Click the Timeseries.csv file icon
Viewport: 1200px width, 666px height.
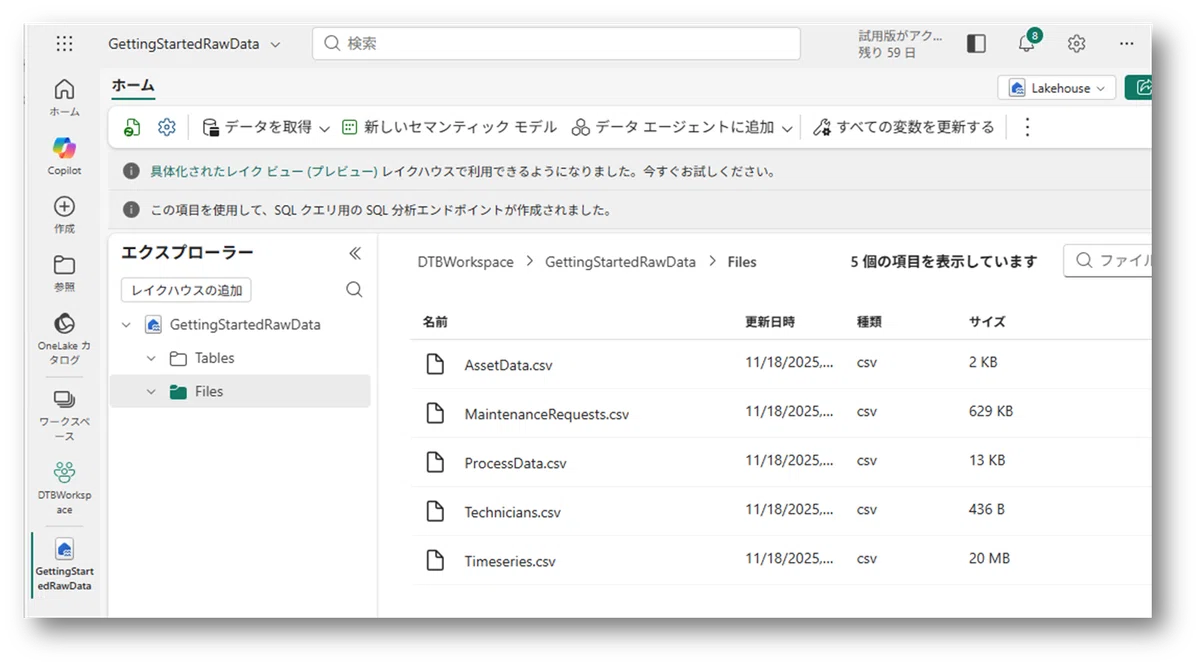click(435, 560)
